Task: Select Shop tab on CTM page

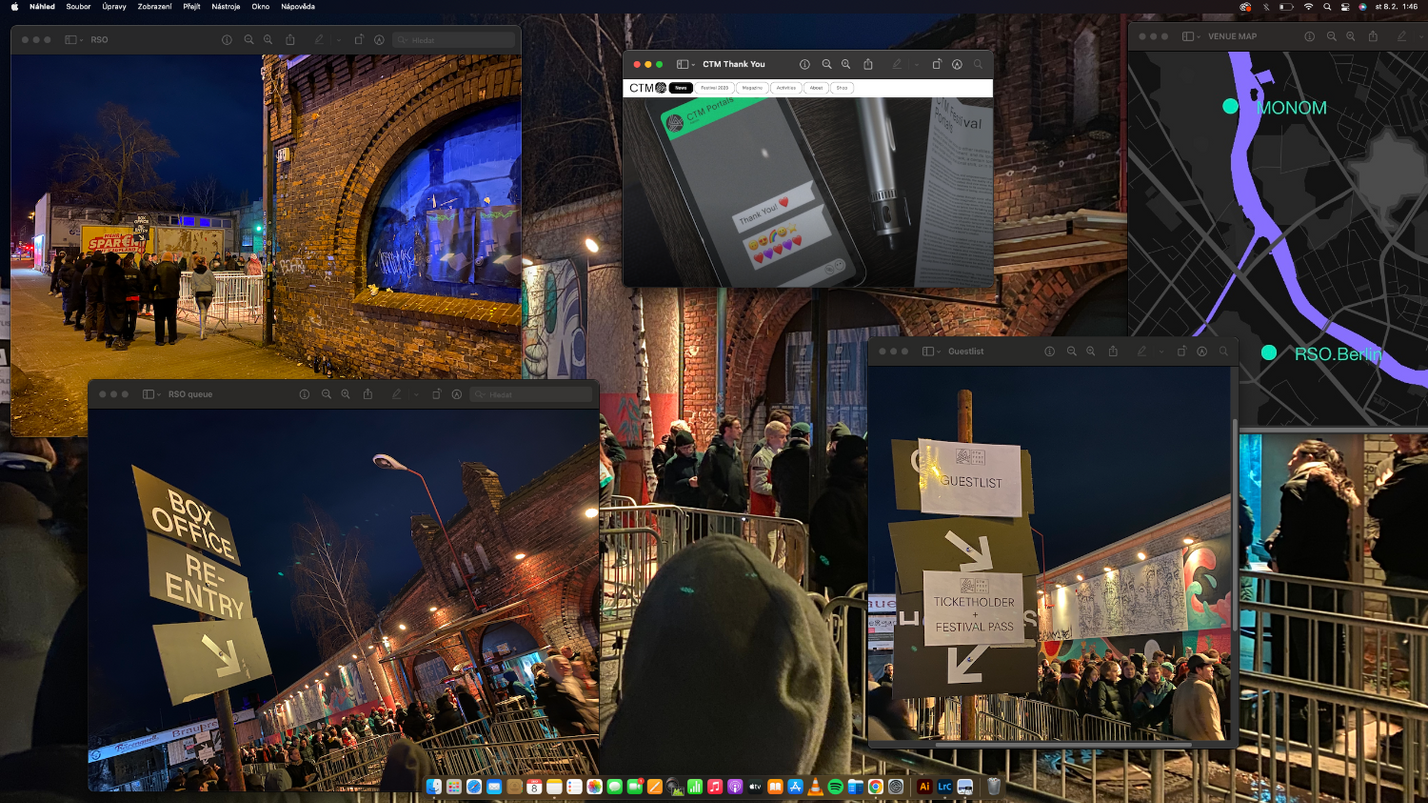Action: point(842,88)
